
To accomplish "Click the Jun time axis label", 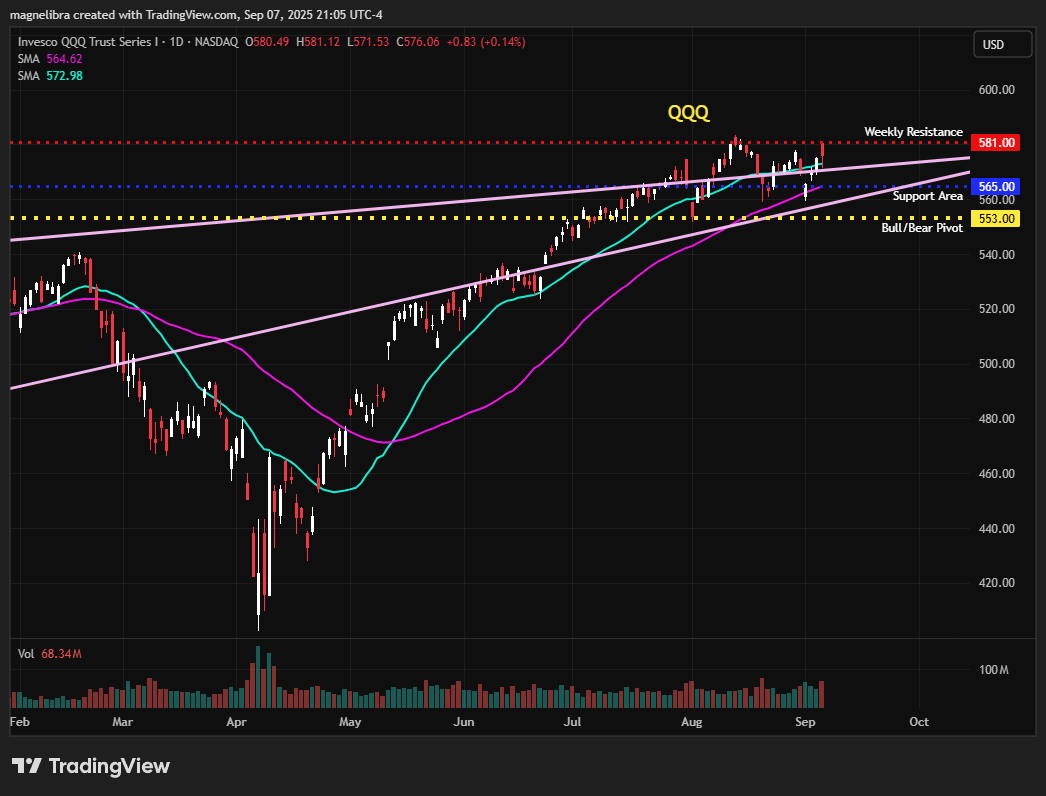I will coord(464,722).
